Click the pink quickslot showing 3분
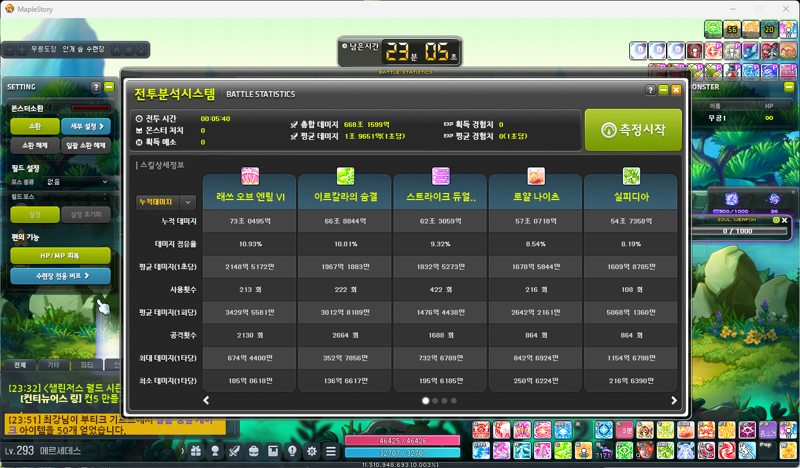This screenshot has height=468, width=800. [x=624, y=430]
